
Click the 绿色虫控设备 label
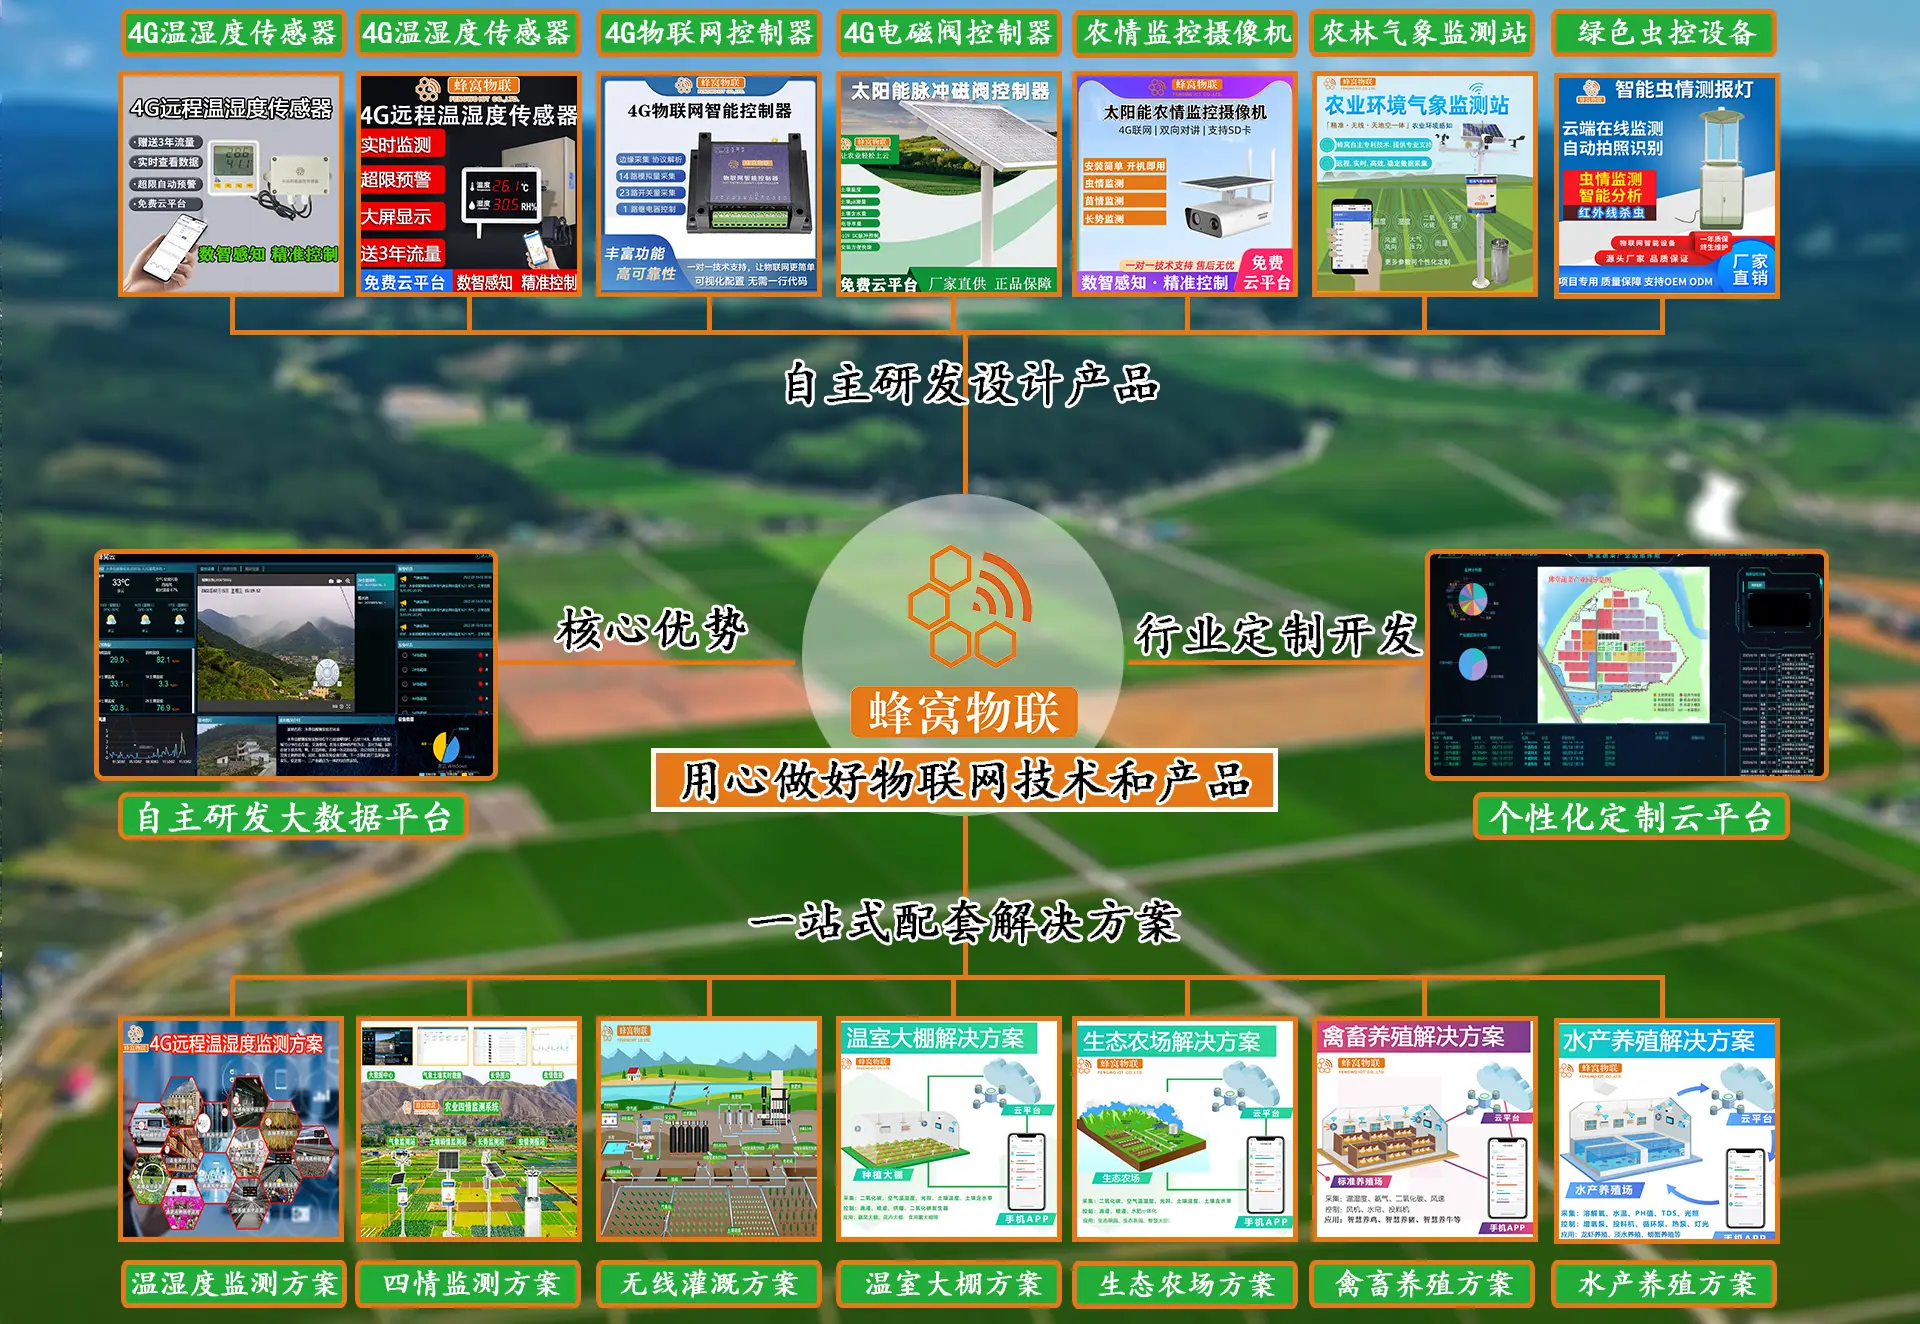coord(1665,33)
